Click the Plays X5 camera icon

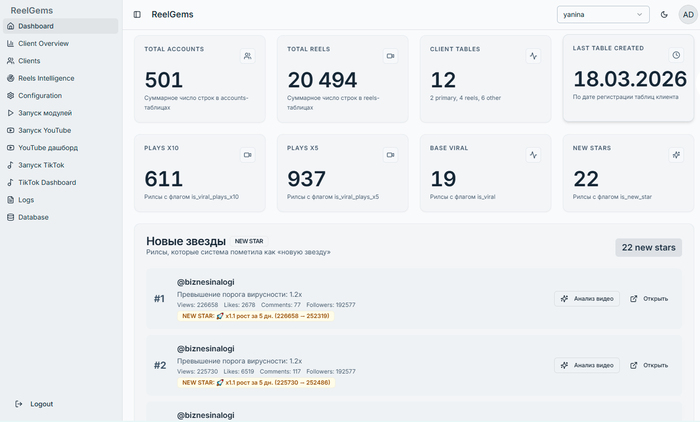[391, 155]
